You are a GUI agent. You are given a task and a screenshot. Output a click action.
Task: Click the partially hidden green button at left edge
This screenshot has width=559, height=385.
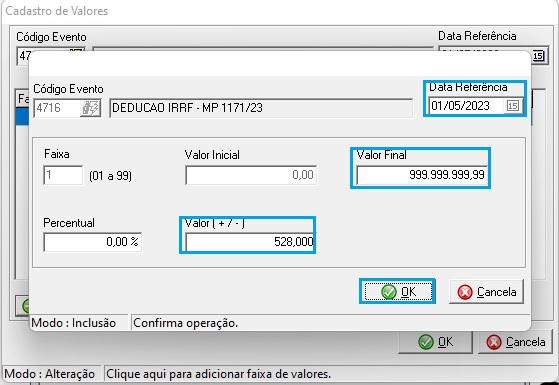24,306
